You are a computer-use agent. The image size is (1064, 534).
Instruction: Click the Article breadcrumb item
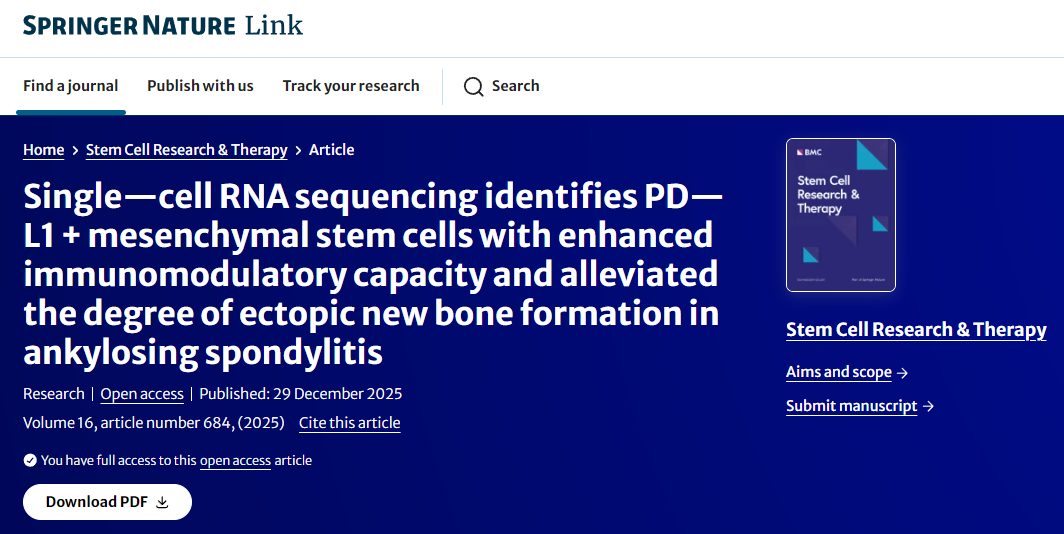click(x=331, y=150)
